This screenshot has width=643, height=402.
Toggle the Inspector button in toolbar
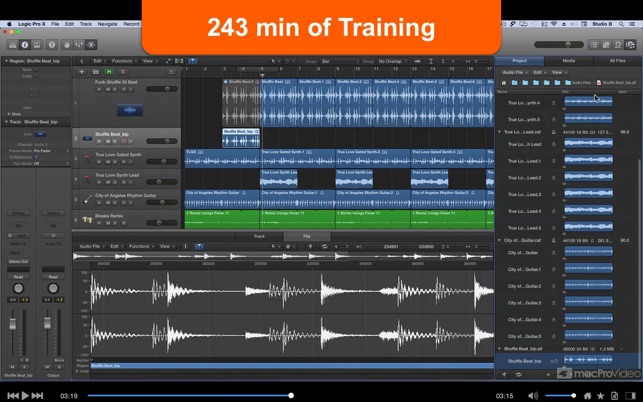(25, 45)
